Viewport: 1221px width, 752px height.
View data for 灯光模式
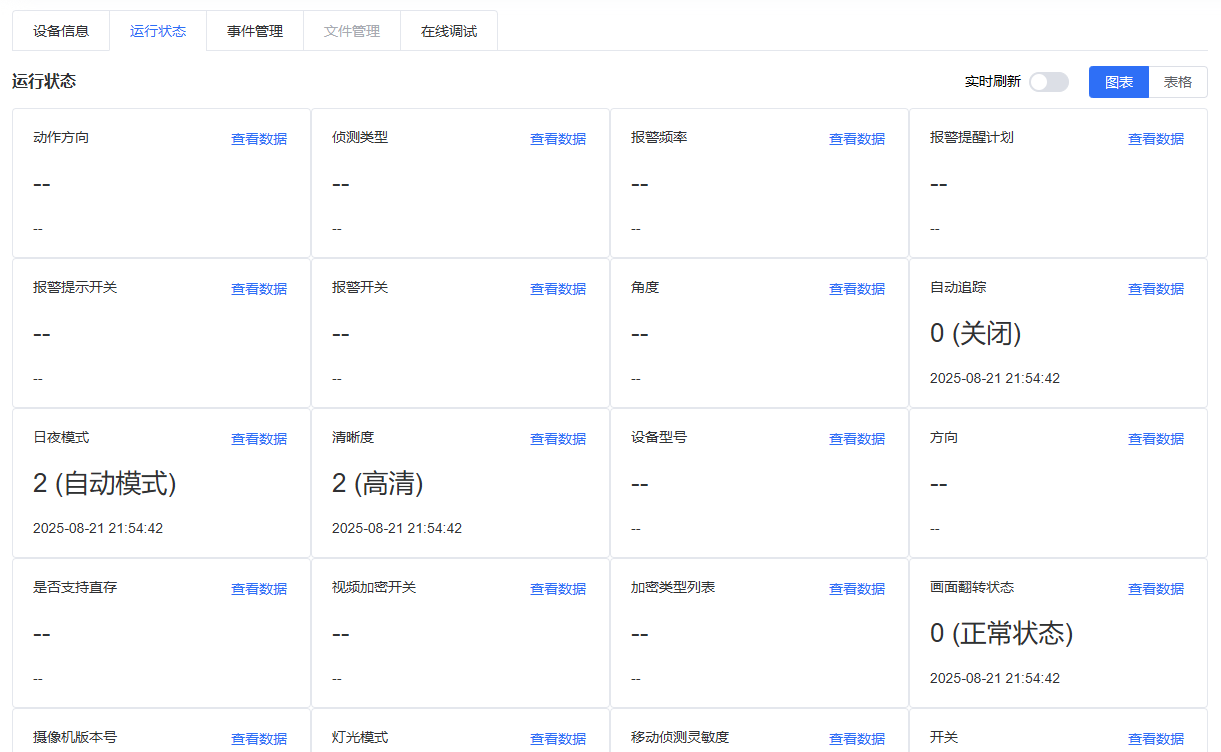click(558, 739)
